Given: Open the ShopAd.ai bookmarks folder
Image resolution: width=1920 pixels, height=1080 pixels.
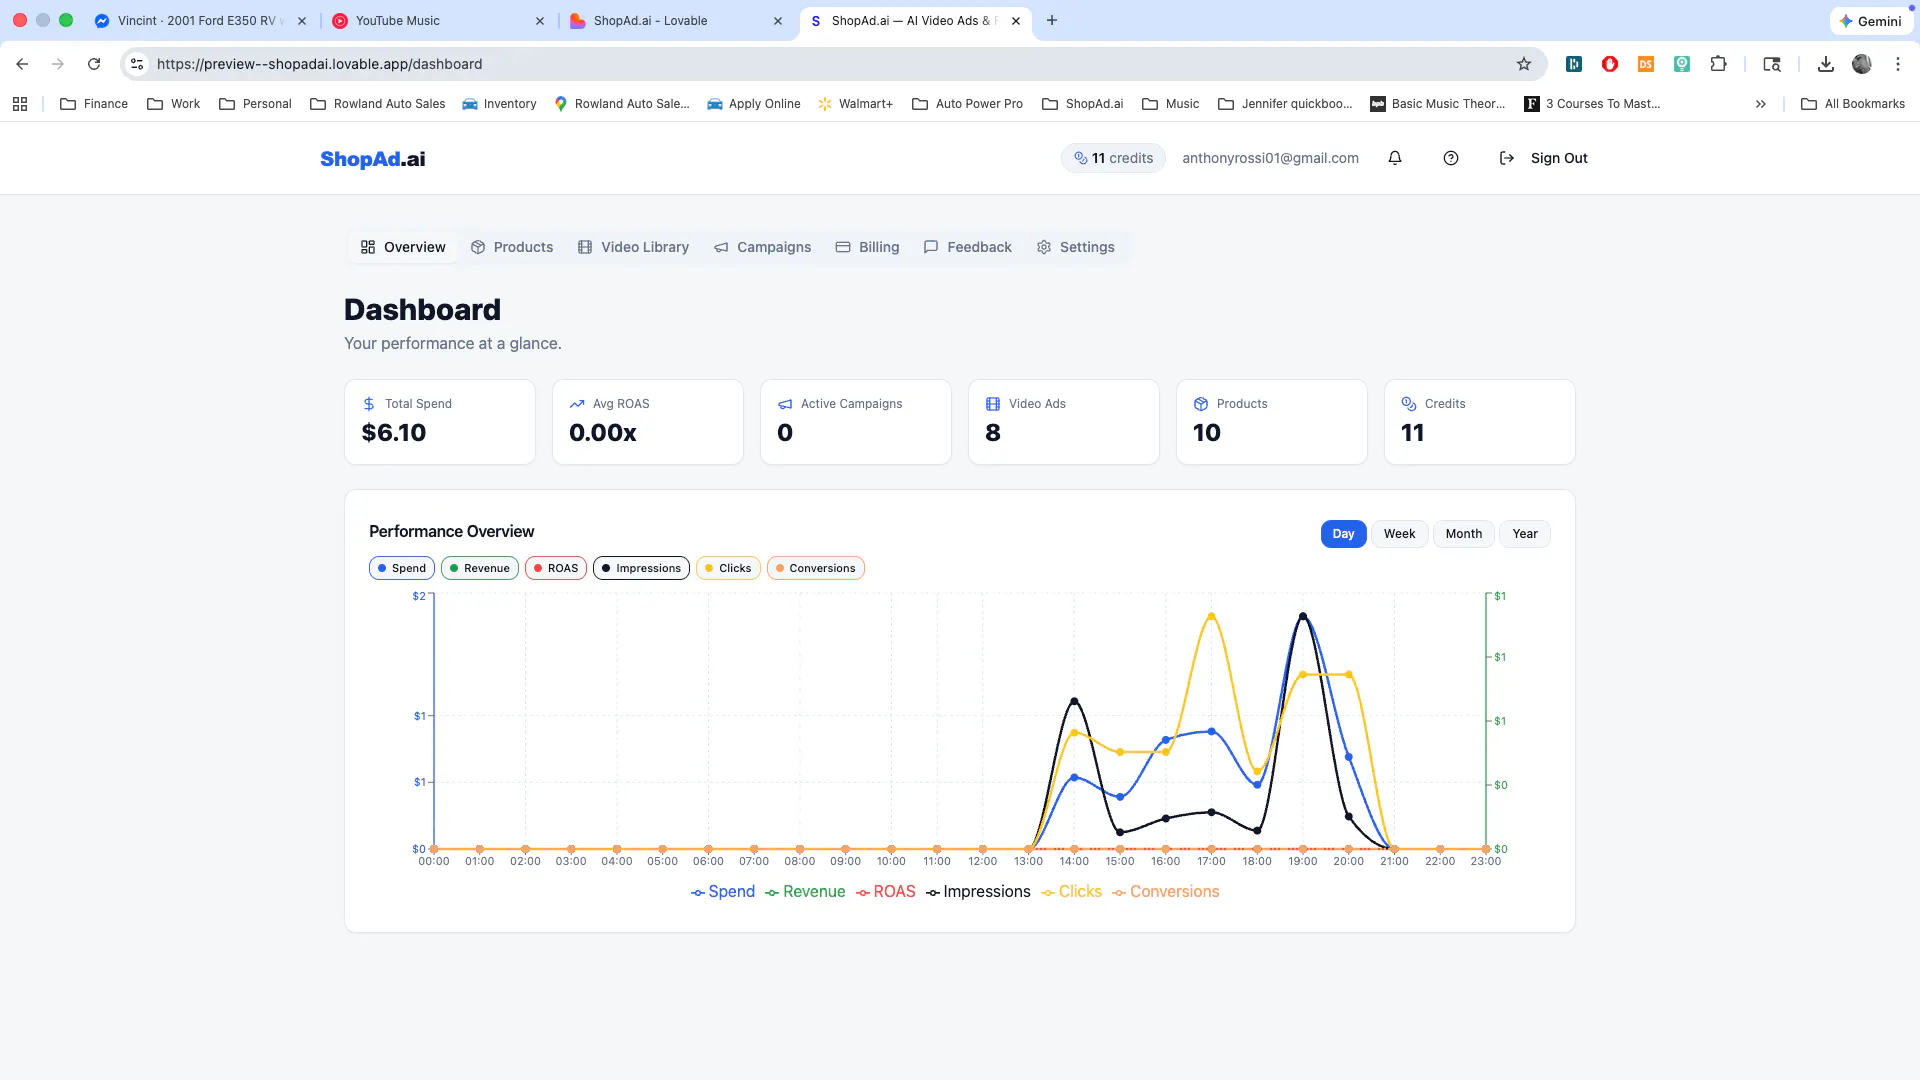Looking at the screenshot, I should [x=1083, y=104].
